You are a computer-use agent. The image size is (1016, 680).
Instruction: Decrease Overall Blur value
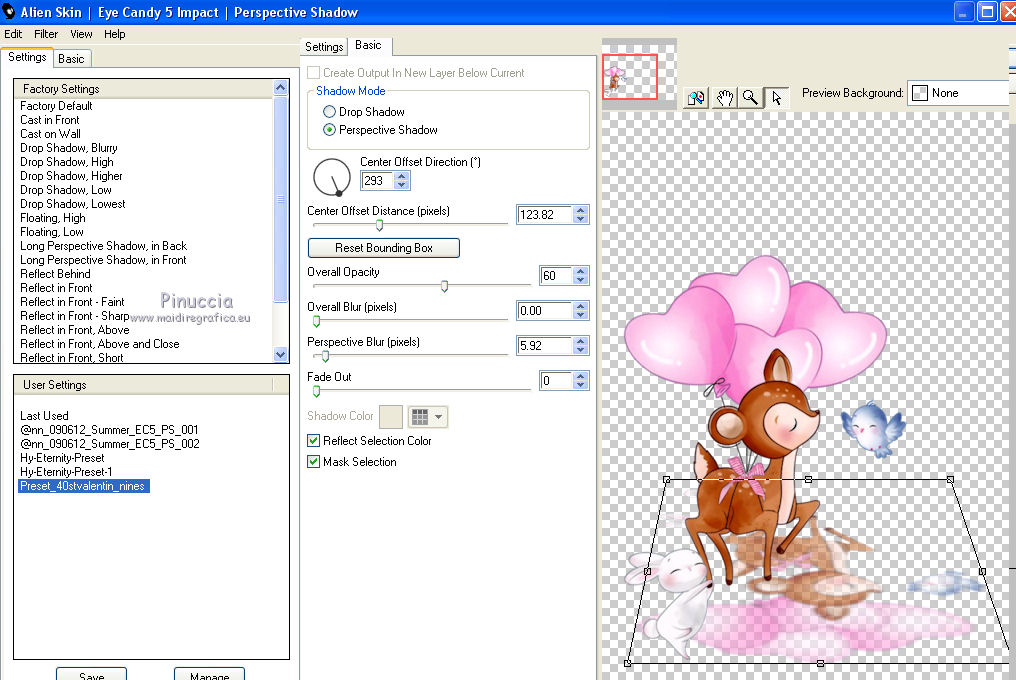pyautogui.click(x=581, y=315)
